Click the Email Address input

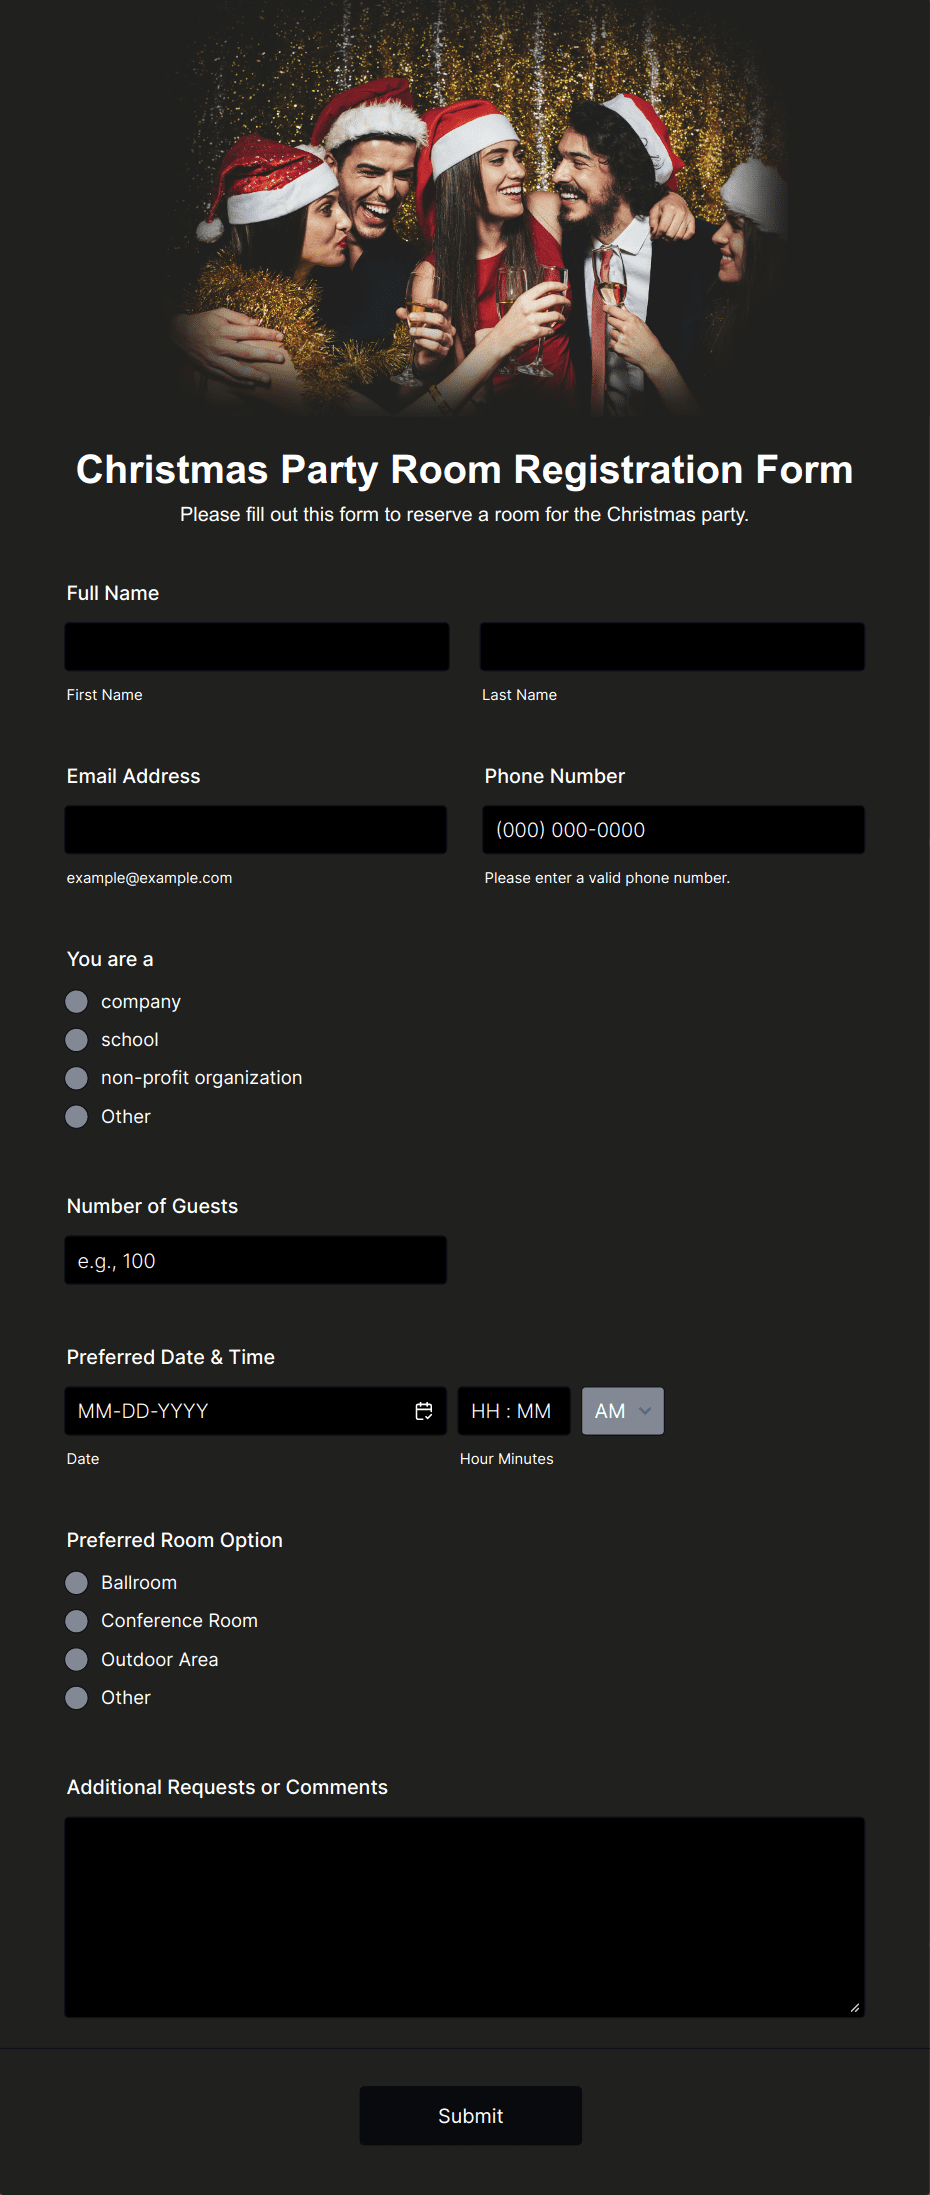pos(256,830)
